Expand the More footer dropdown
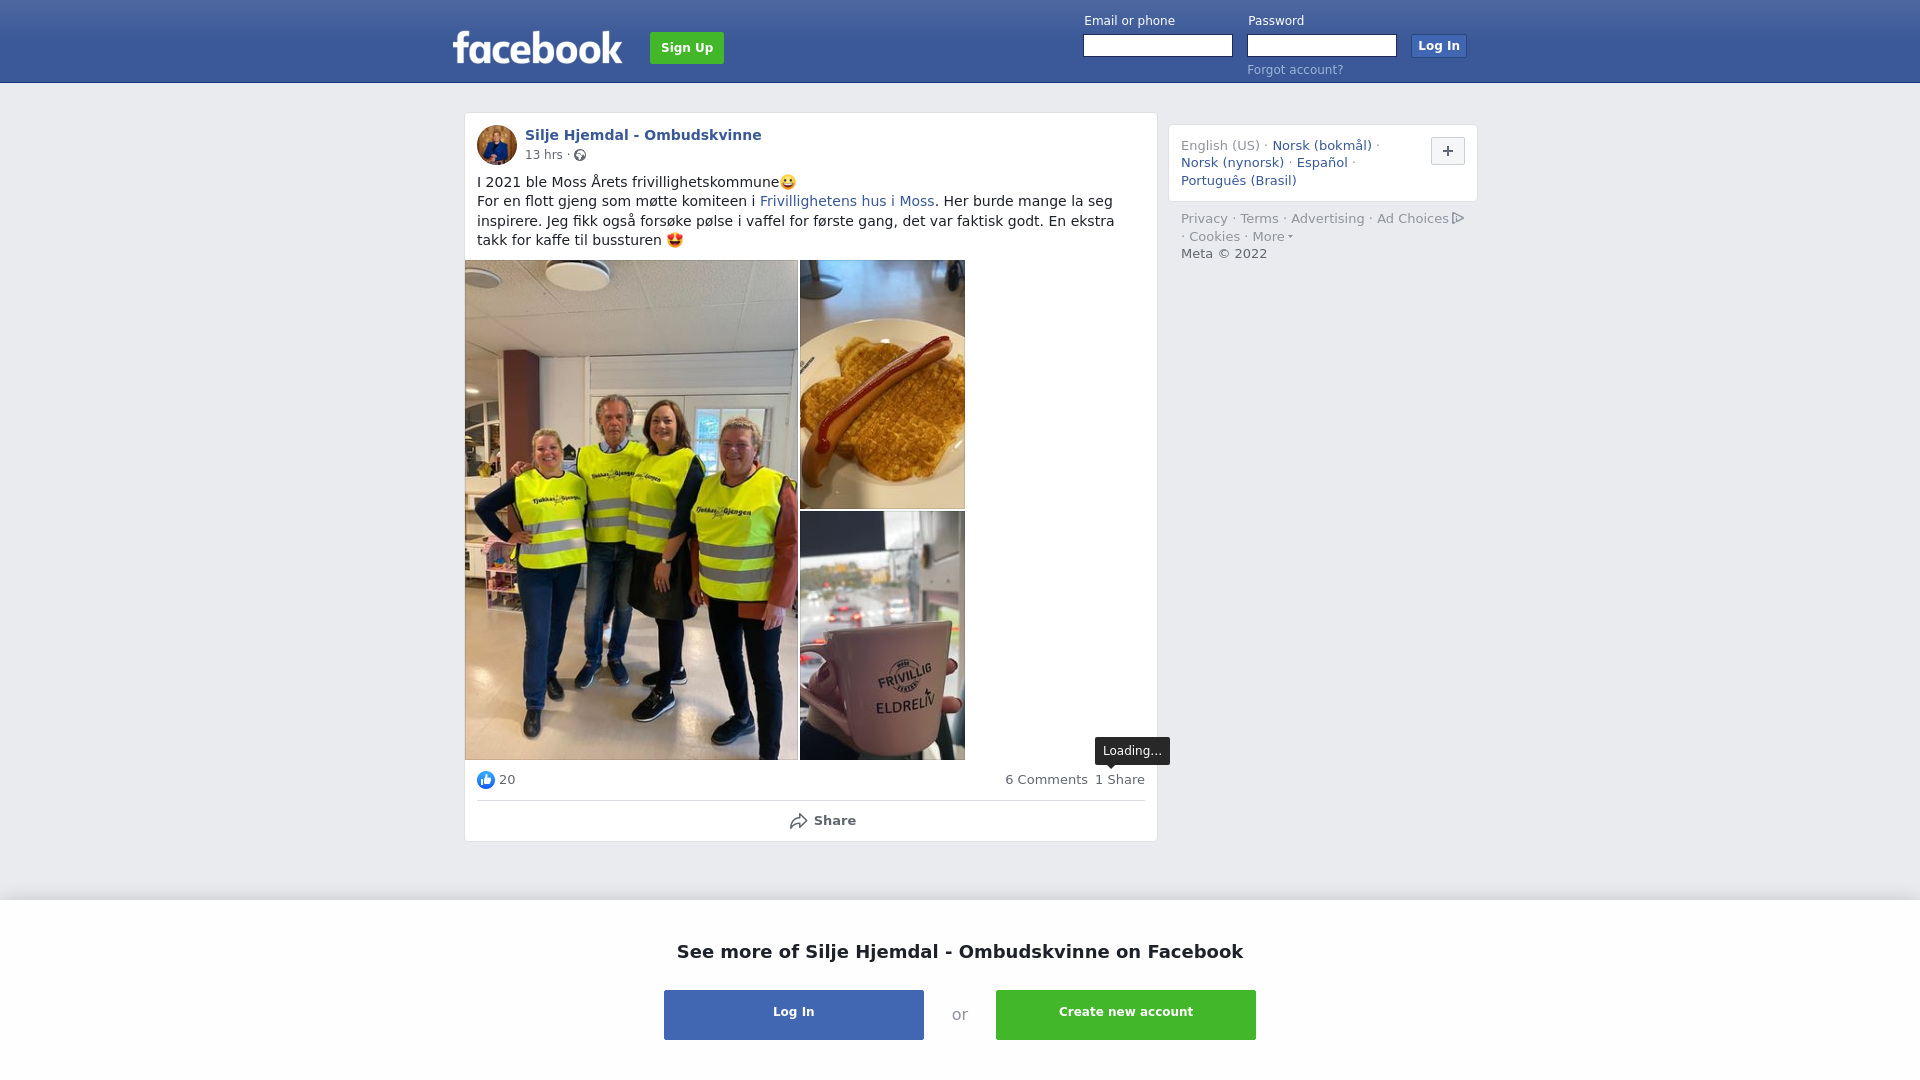The height and width of the screenshot is (1080, 1920). [x=1272, y=237]
